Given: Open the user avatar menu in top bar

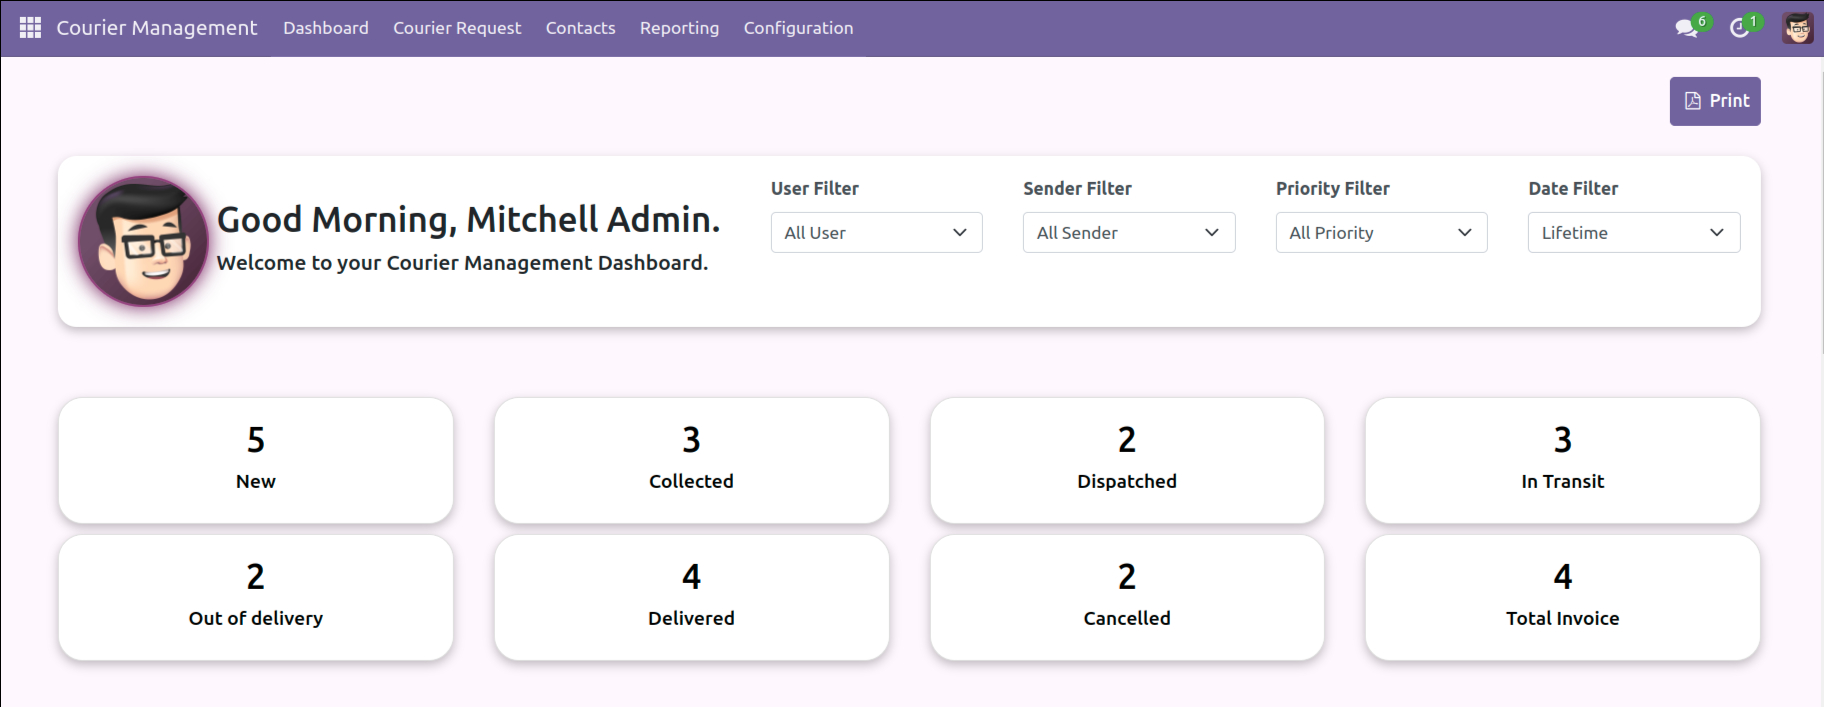Looking at the screenshot, I should coord(1797,28).
